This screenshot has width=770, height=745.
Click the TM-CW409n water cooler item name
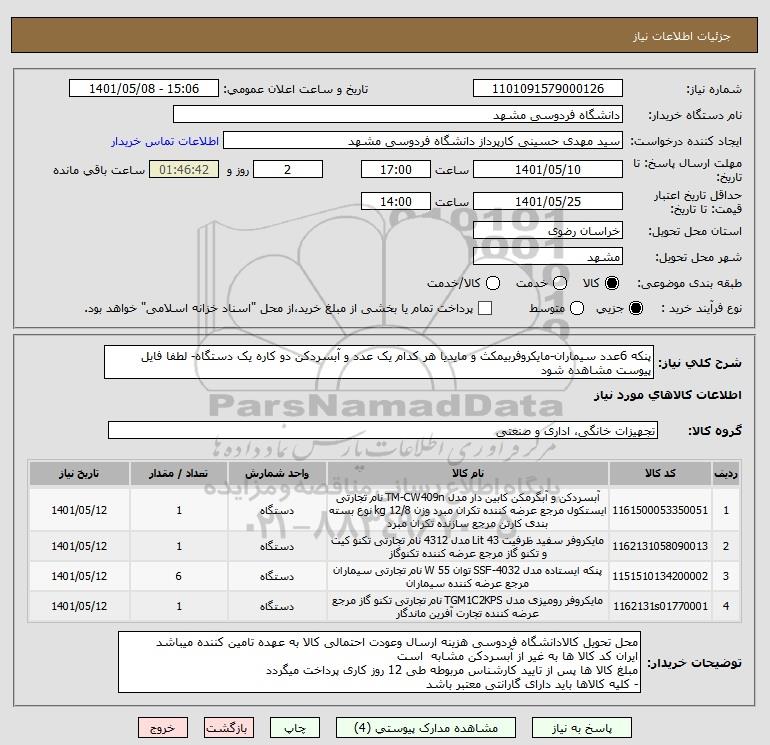coord(468,510)
